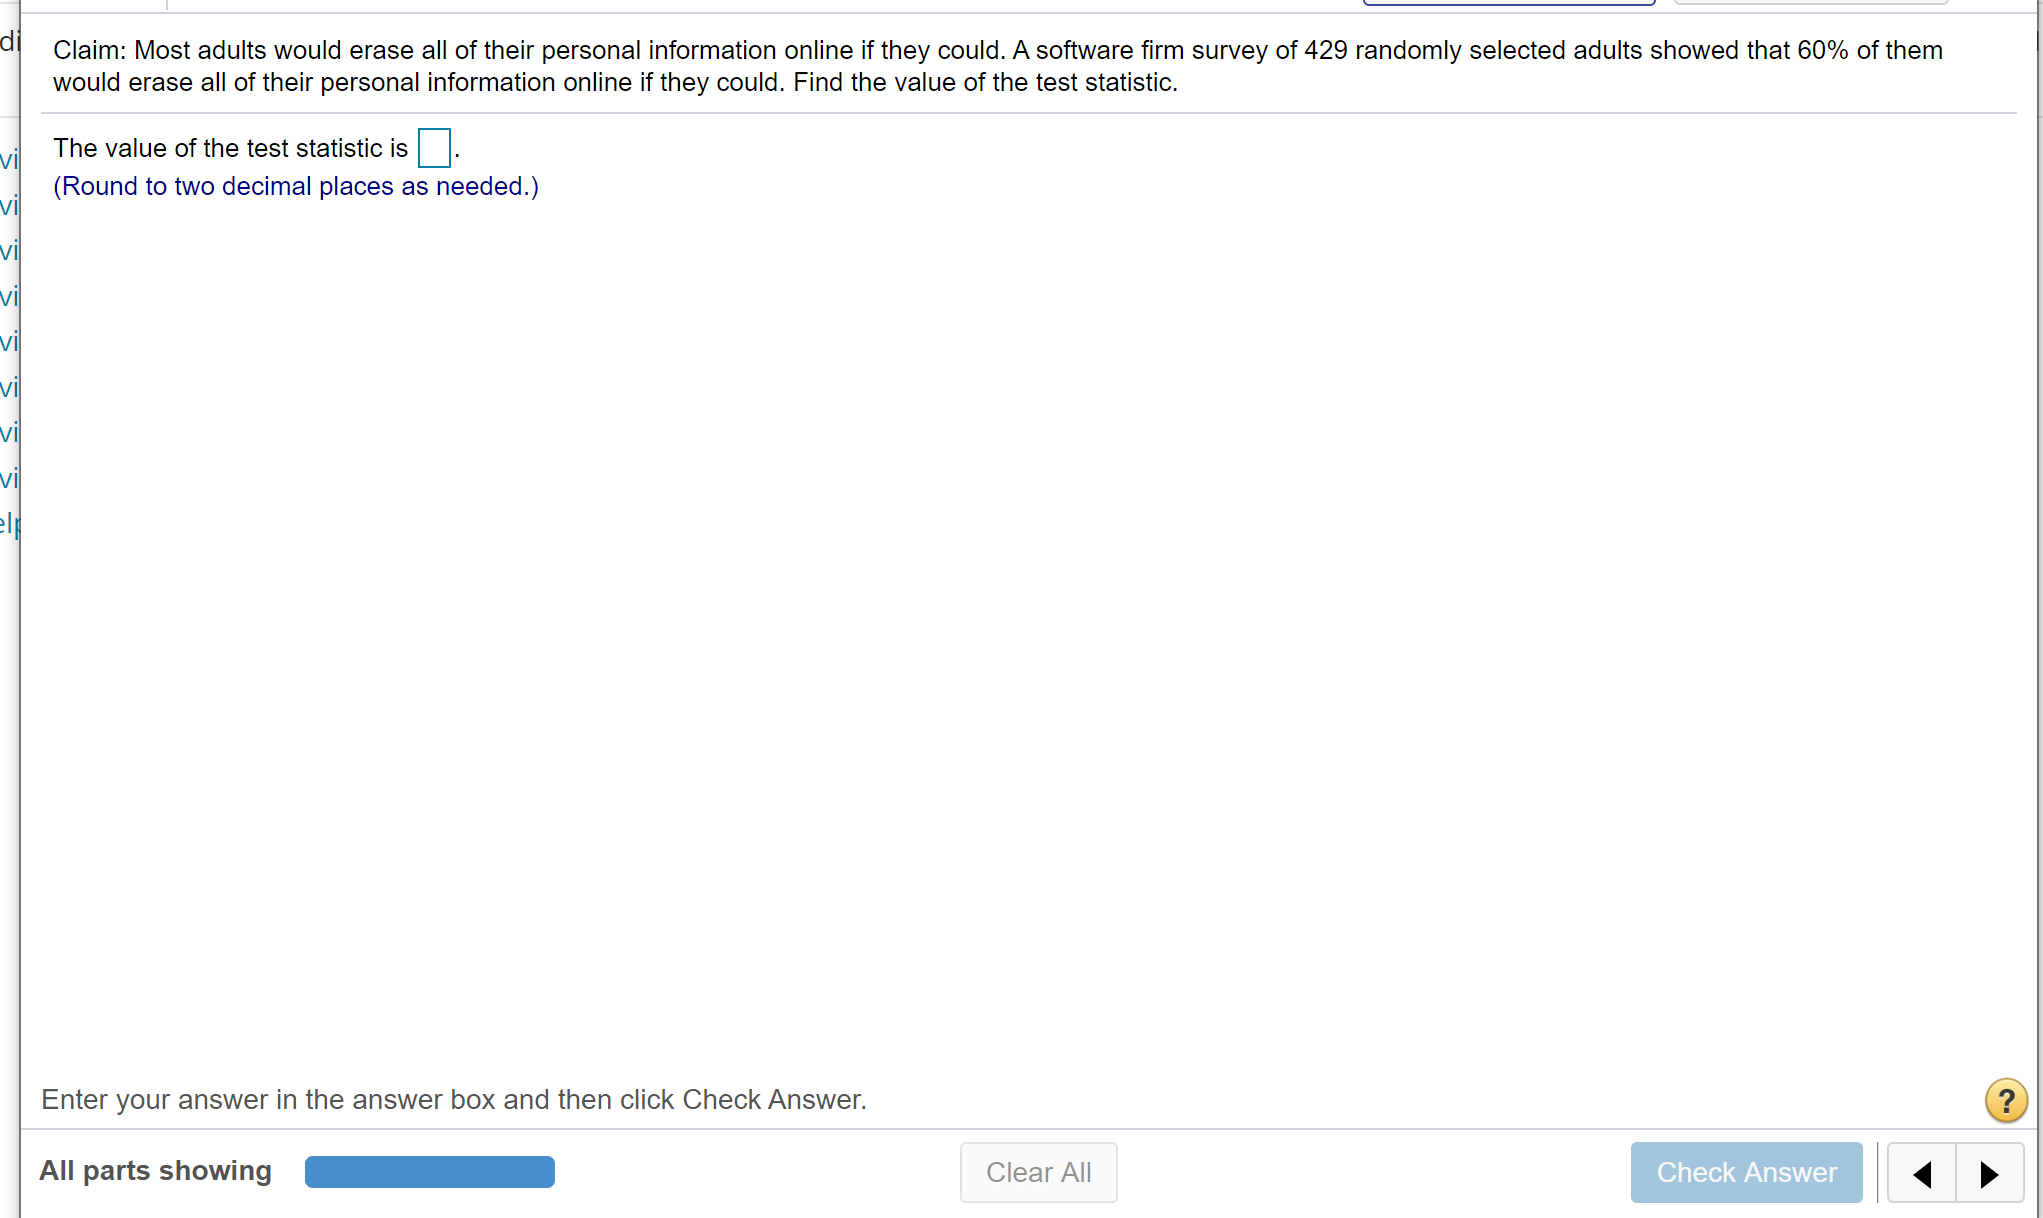Open the topmost 'vi' link in left sidebar
Screen dimensions: 2043x1218
tap(9, 159)
